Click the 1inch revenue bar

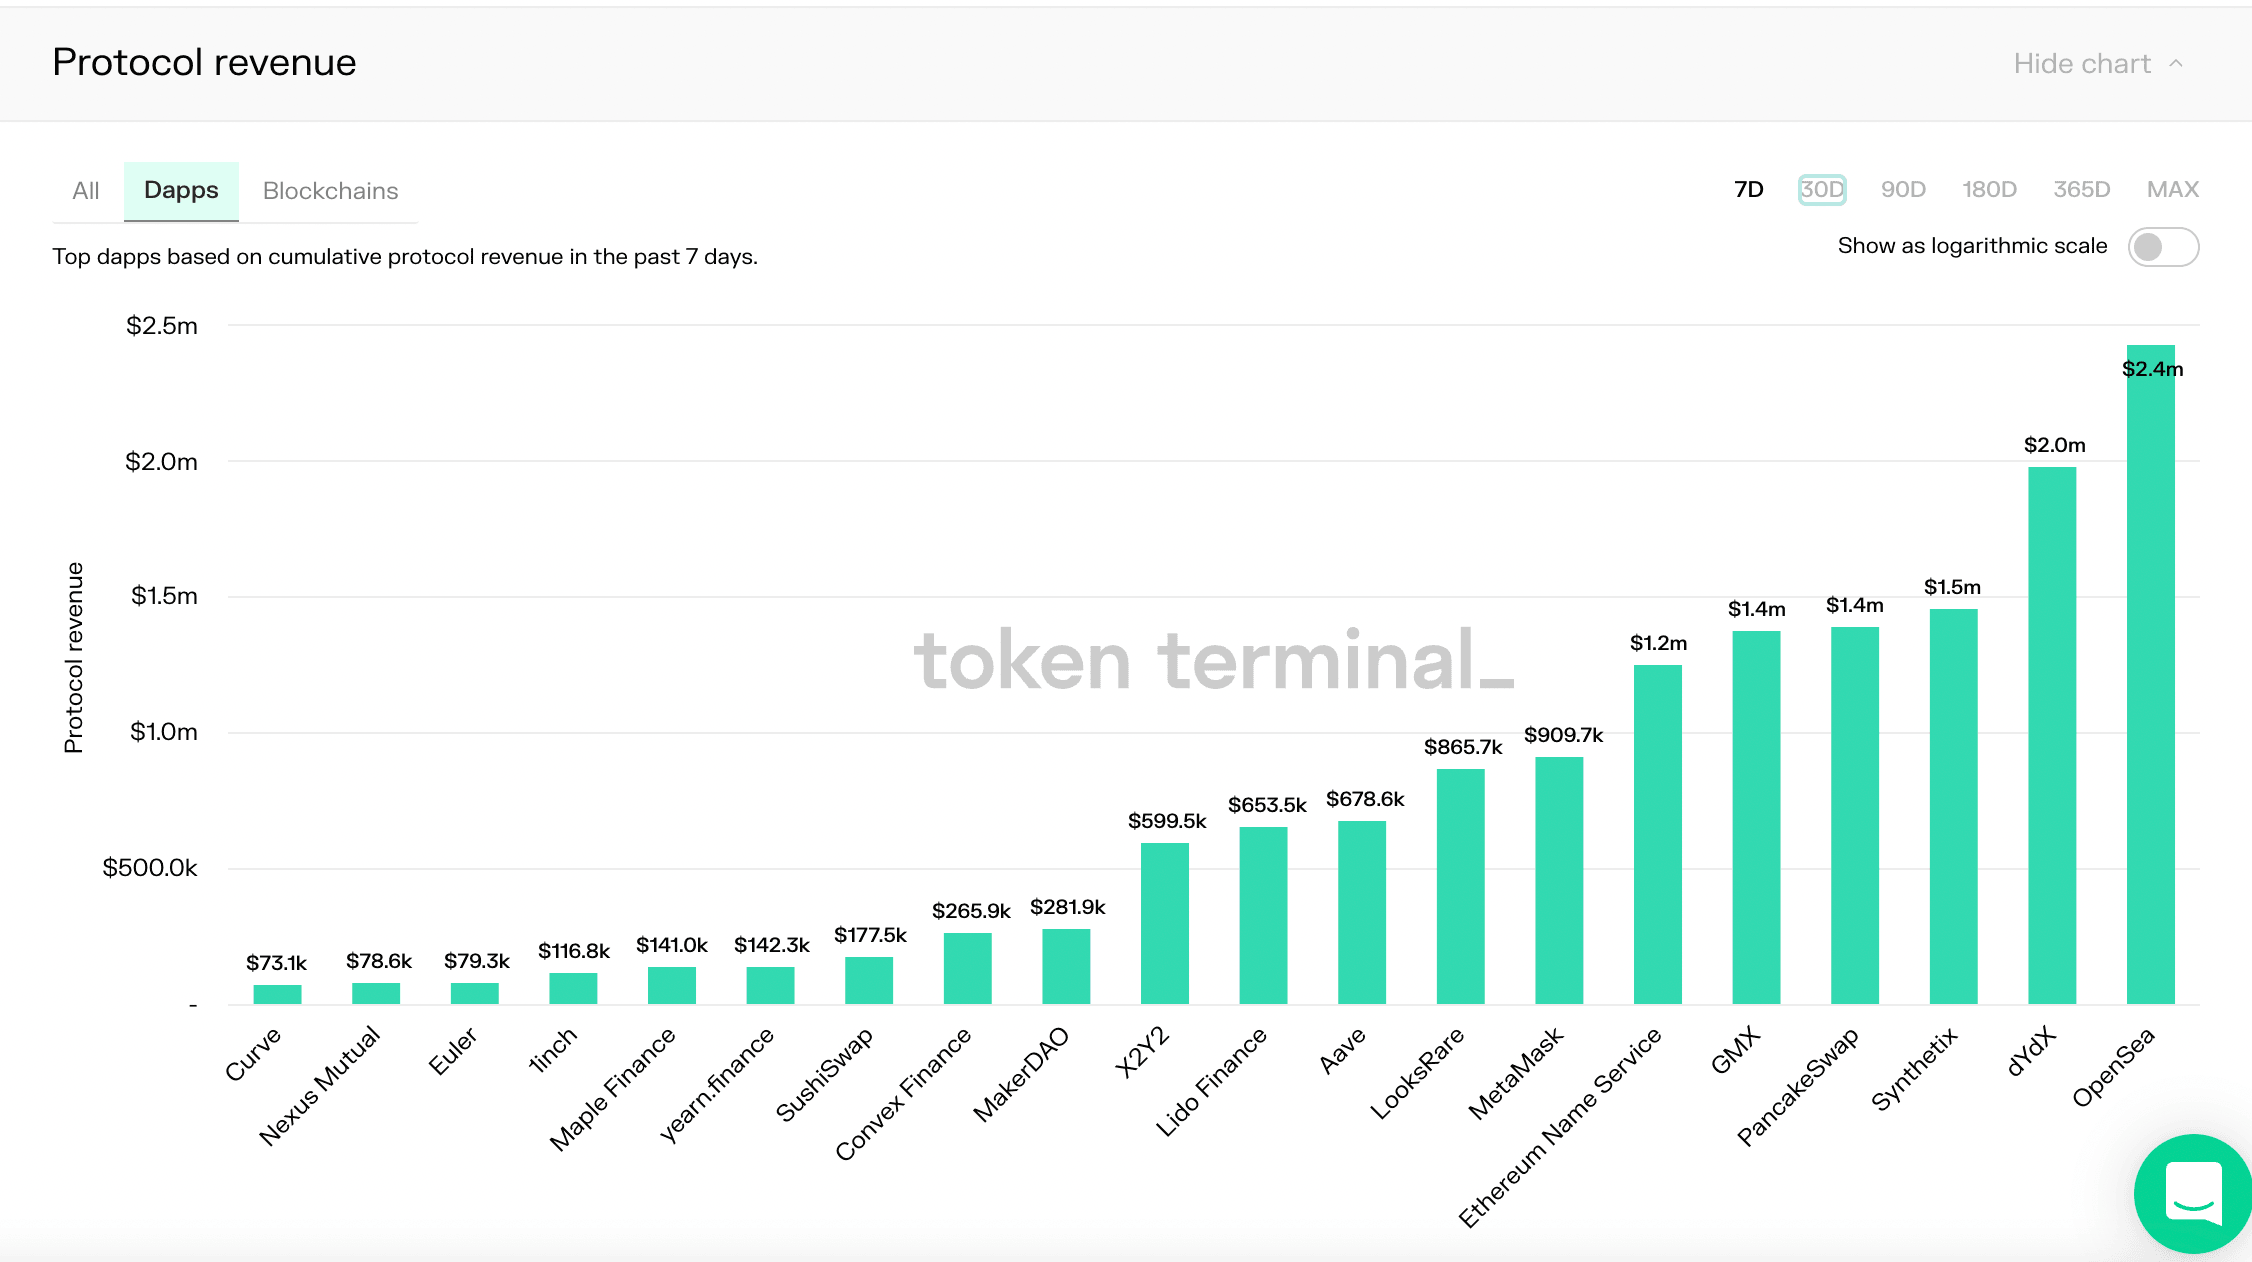pyautogui.click(x=573, y=988)
